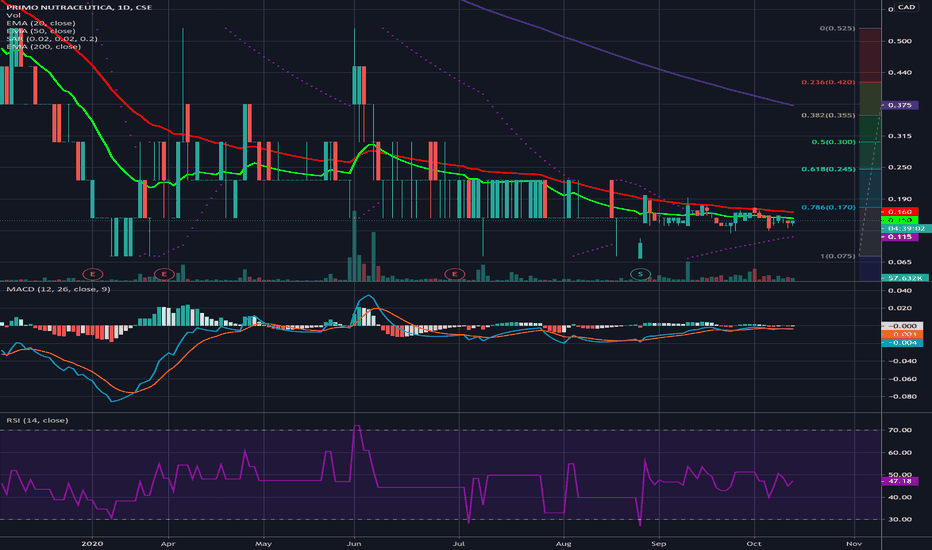932x550 pixels.
Task: Select the Fibonacci 1(0.075) level label
Action: [837, 256]
